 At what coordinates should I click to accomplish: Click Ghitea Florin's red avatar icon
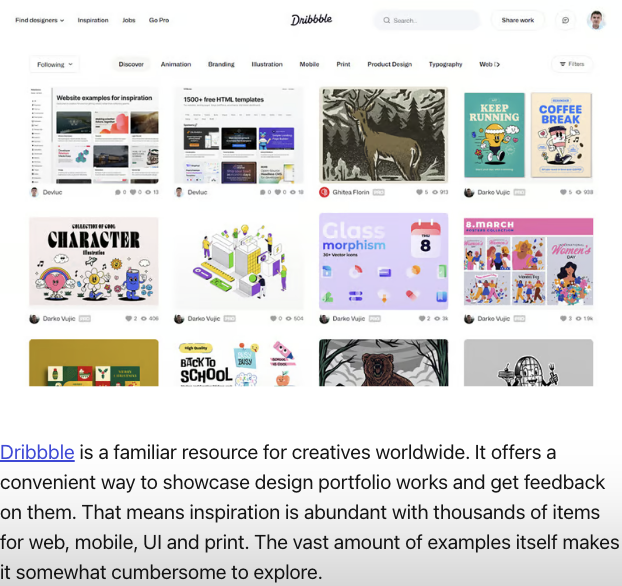324,192
